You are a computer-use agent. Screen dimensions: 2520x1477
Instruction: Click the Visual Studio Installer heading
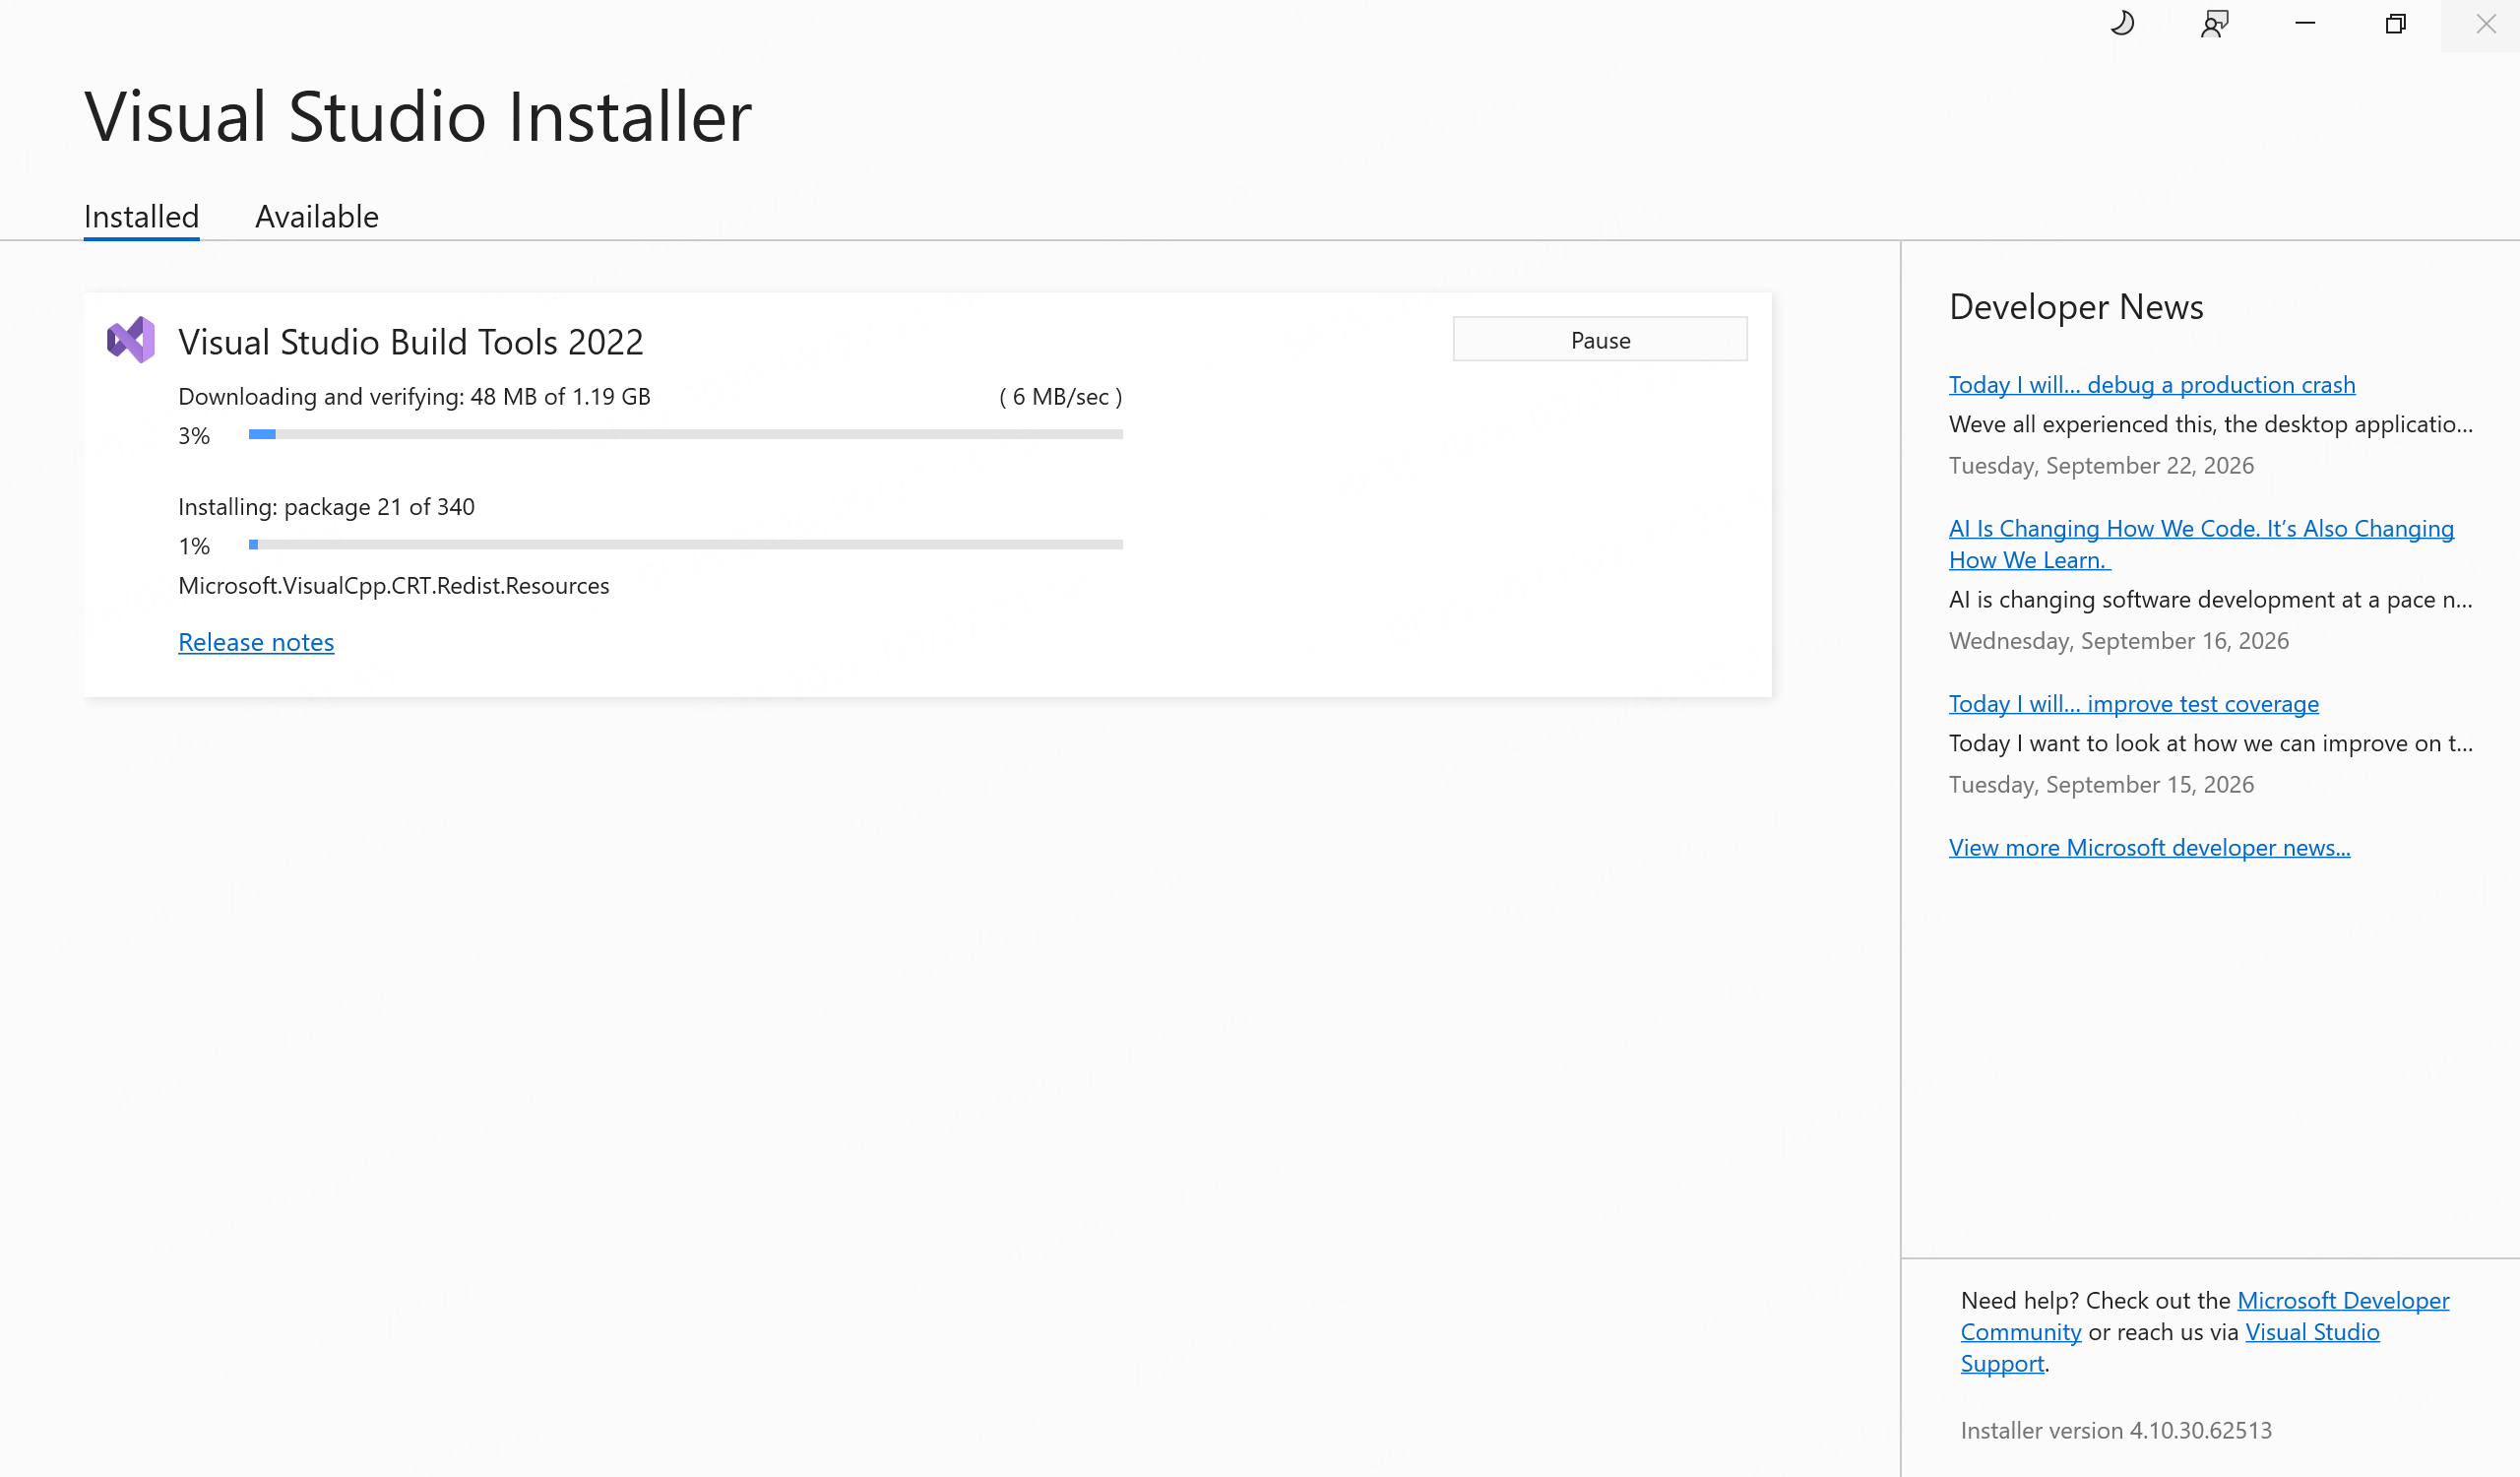418,117
